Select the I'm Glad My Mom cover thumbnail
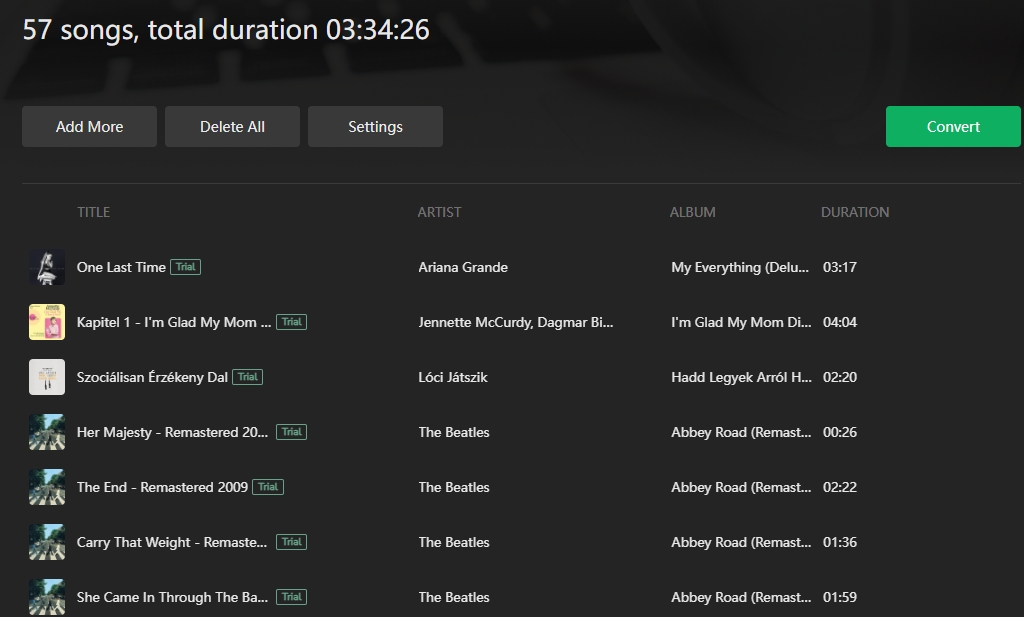The width and height of the screenshot is (1024, 617). 47,322
